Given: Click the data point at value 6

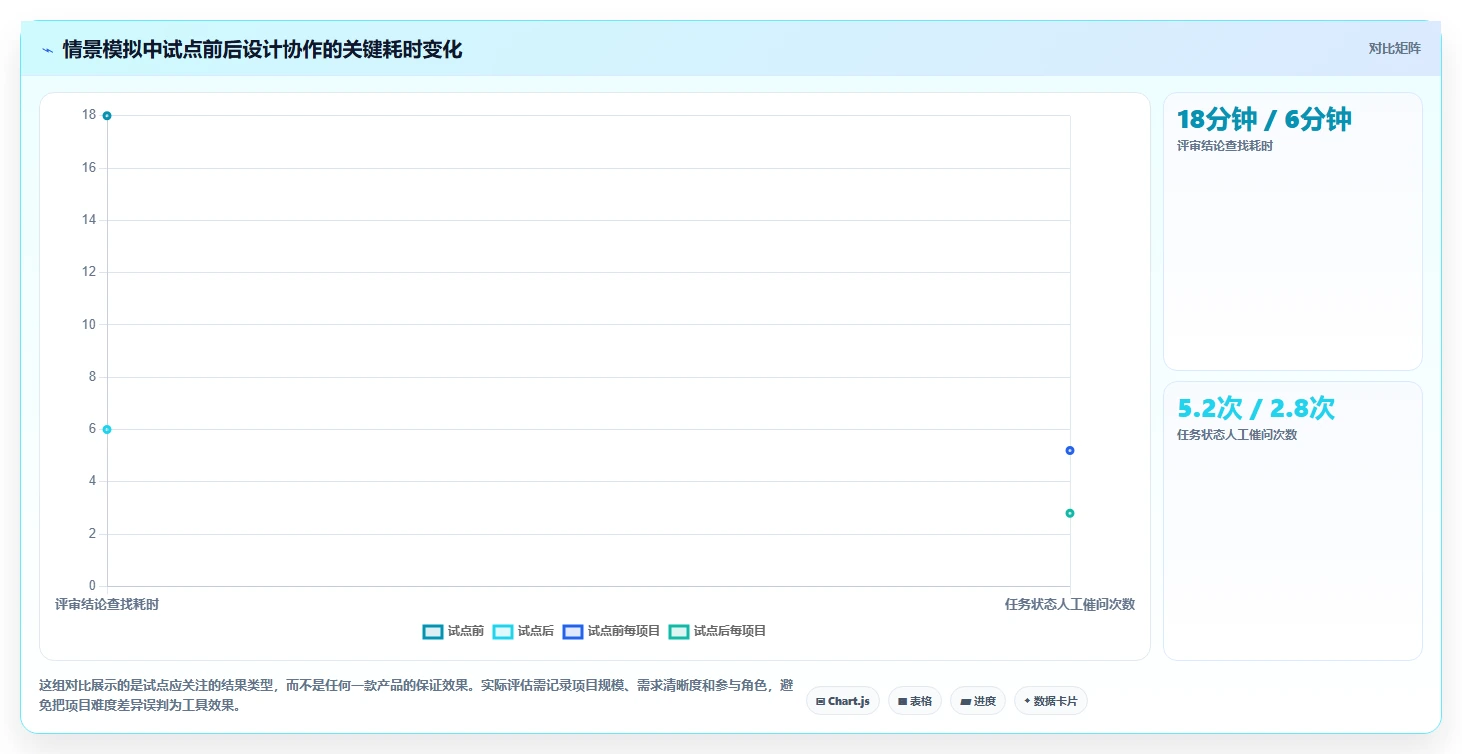Looking at the screenshot, I should (107, 429).
